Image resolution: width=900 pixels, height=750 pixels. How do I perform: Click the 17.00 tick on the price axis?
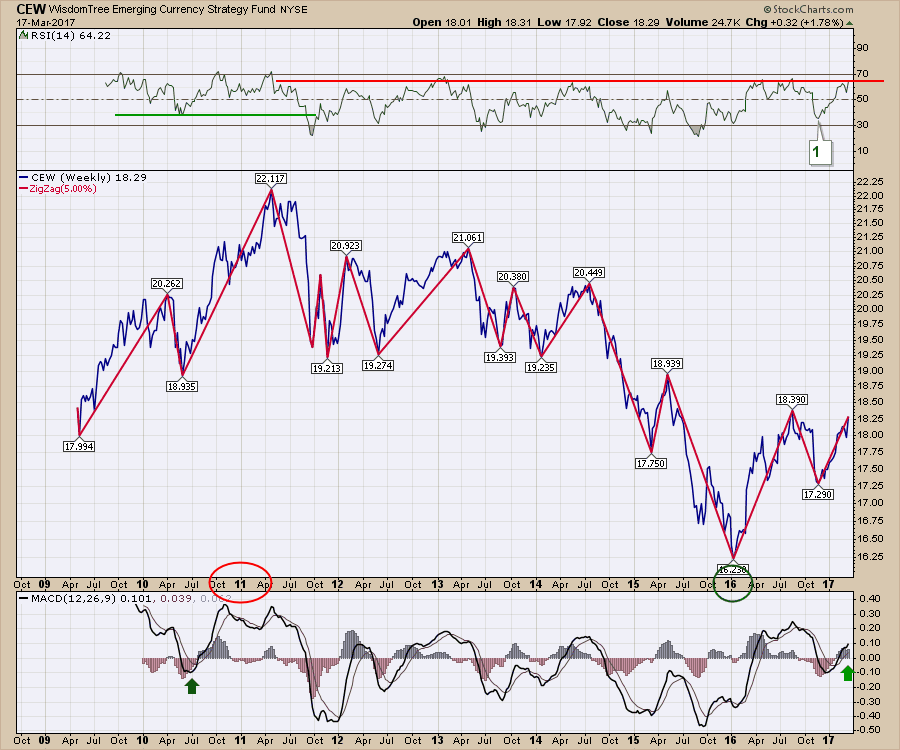[x=870, y=503]
